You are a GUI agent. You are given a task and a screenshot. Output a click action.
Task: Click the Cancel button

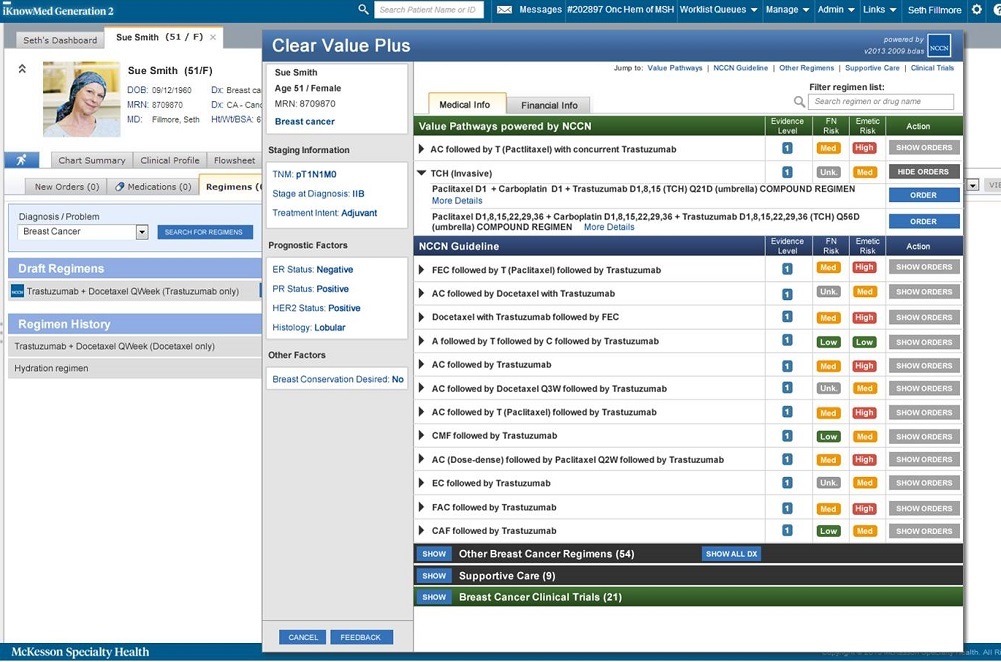pos(303,637)
